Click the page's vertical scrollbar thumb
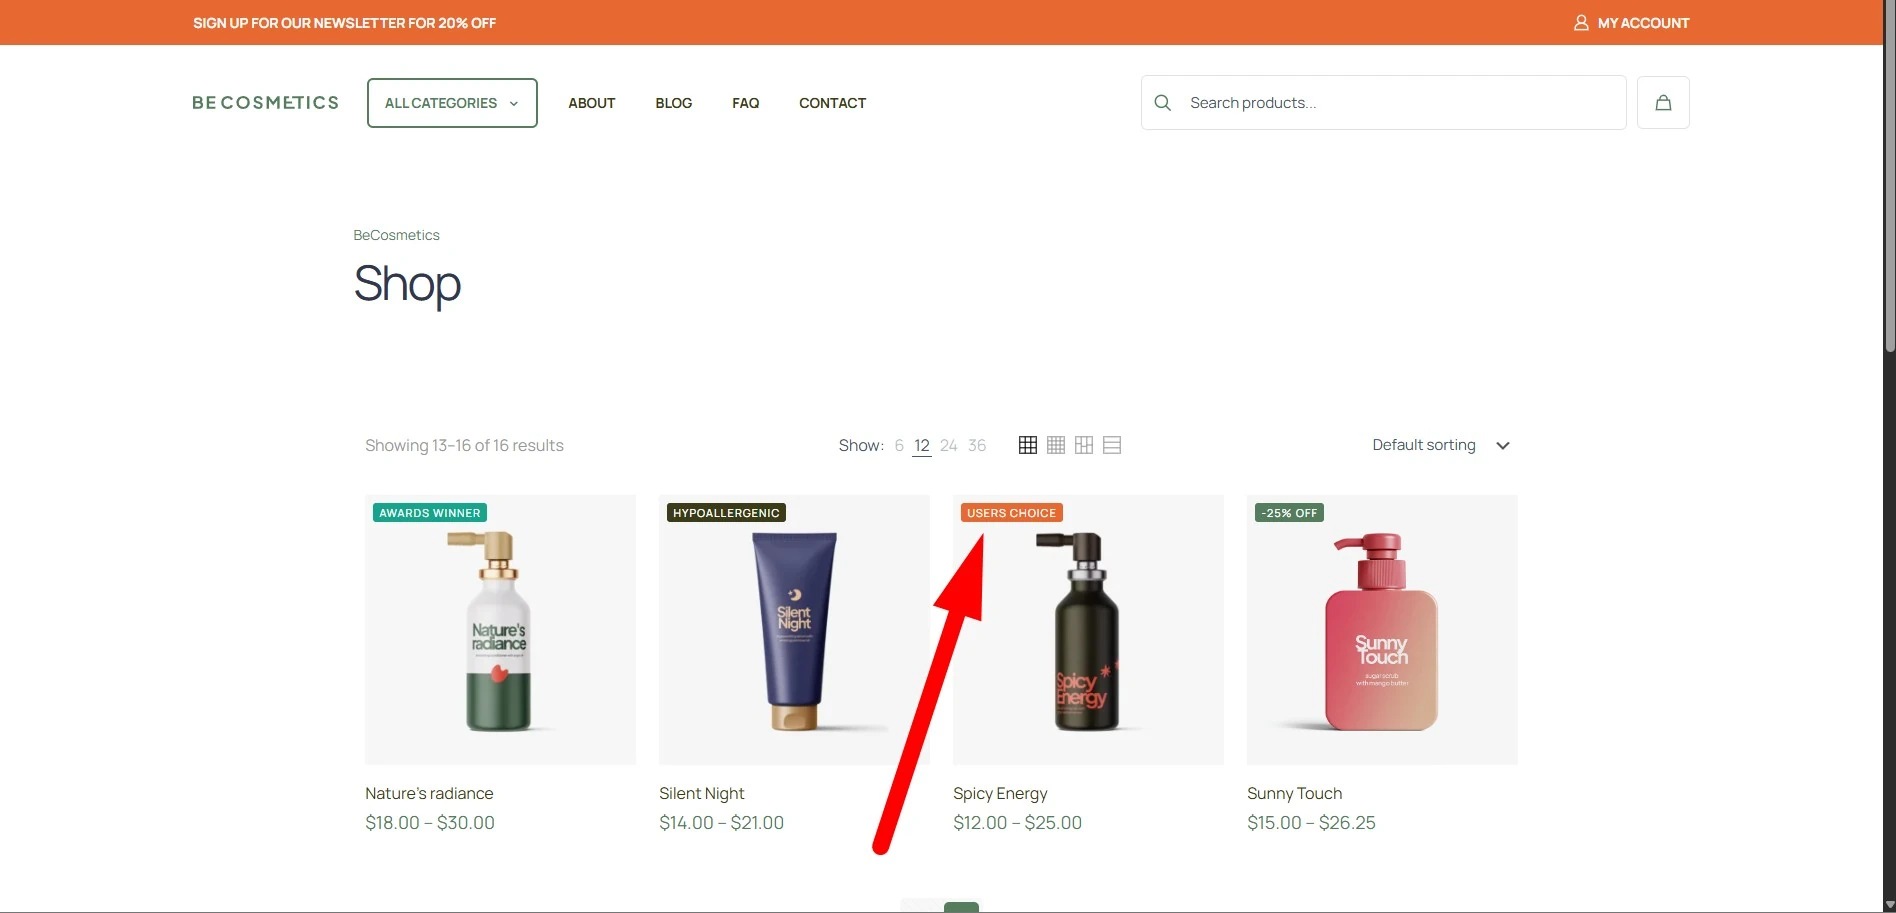 point(1889,180)
